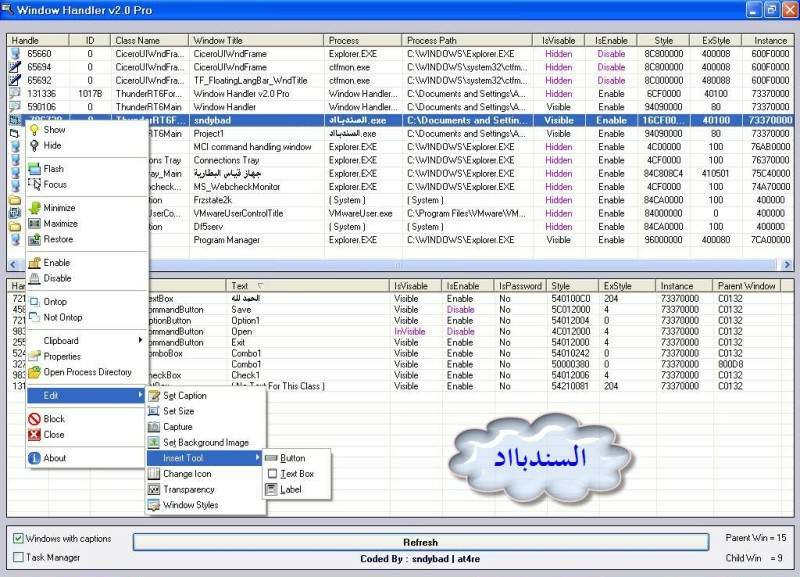Click the Flash menu icon
The width and height of the screenshot is (800, 577).
(x=34, y=169)
